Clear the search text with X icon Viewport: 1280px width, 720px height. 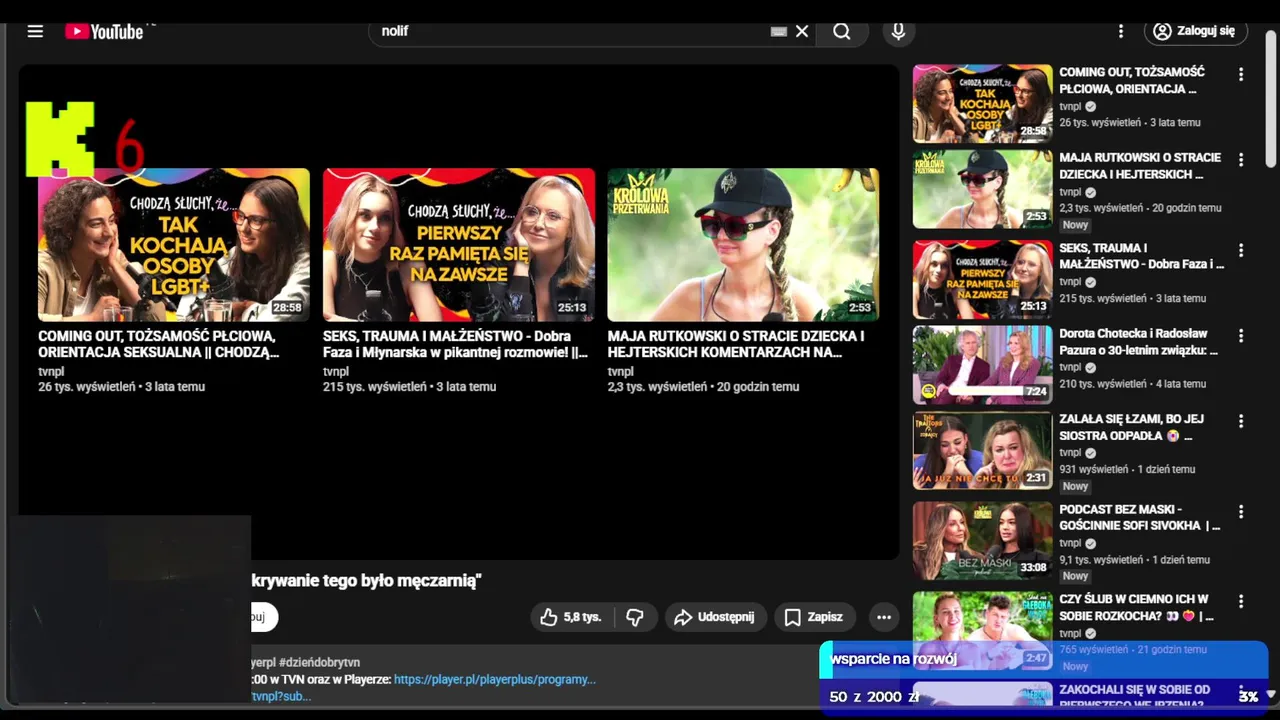coord(802,31)
